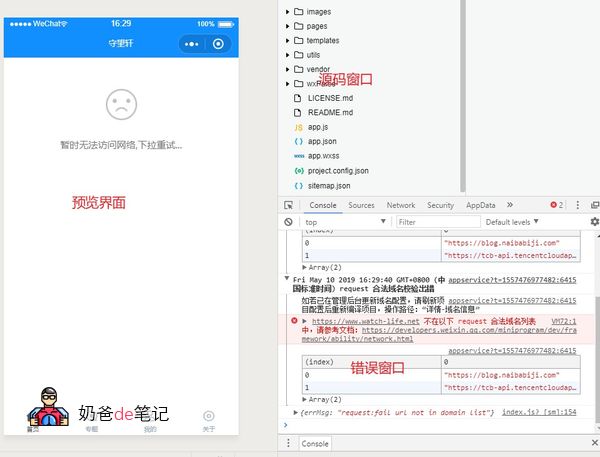
Task: Open the top context dropdown
Action: tap(346, 222)
